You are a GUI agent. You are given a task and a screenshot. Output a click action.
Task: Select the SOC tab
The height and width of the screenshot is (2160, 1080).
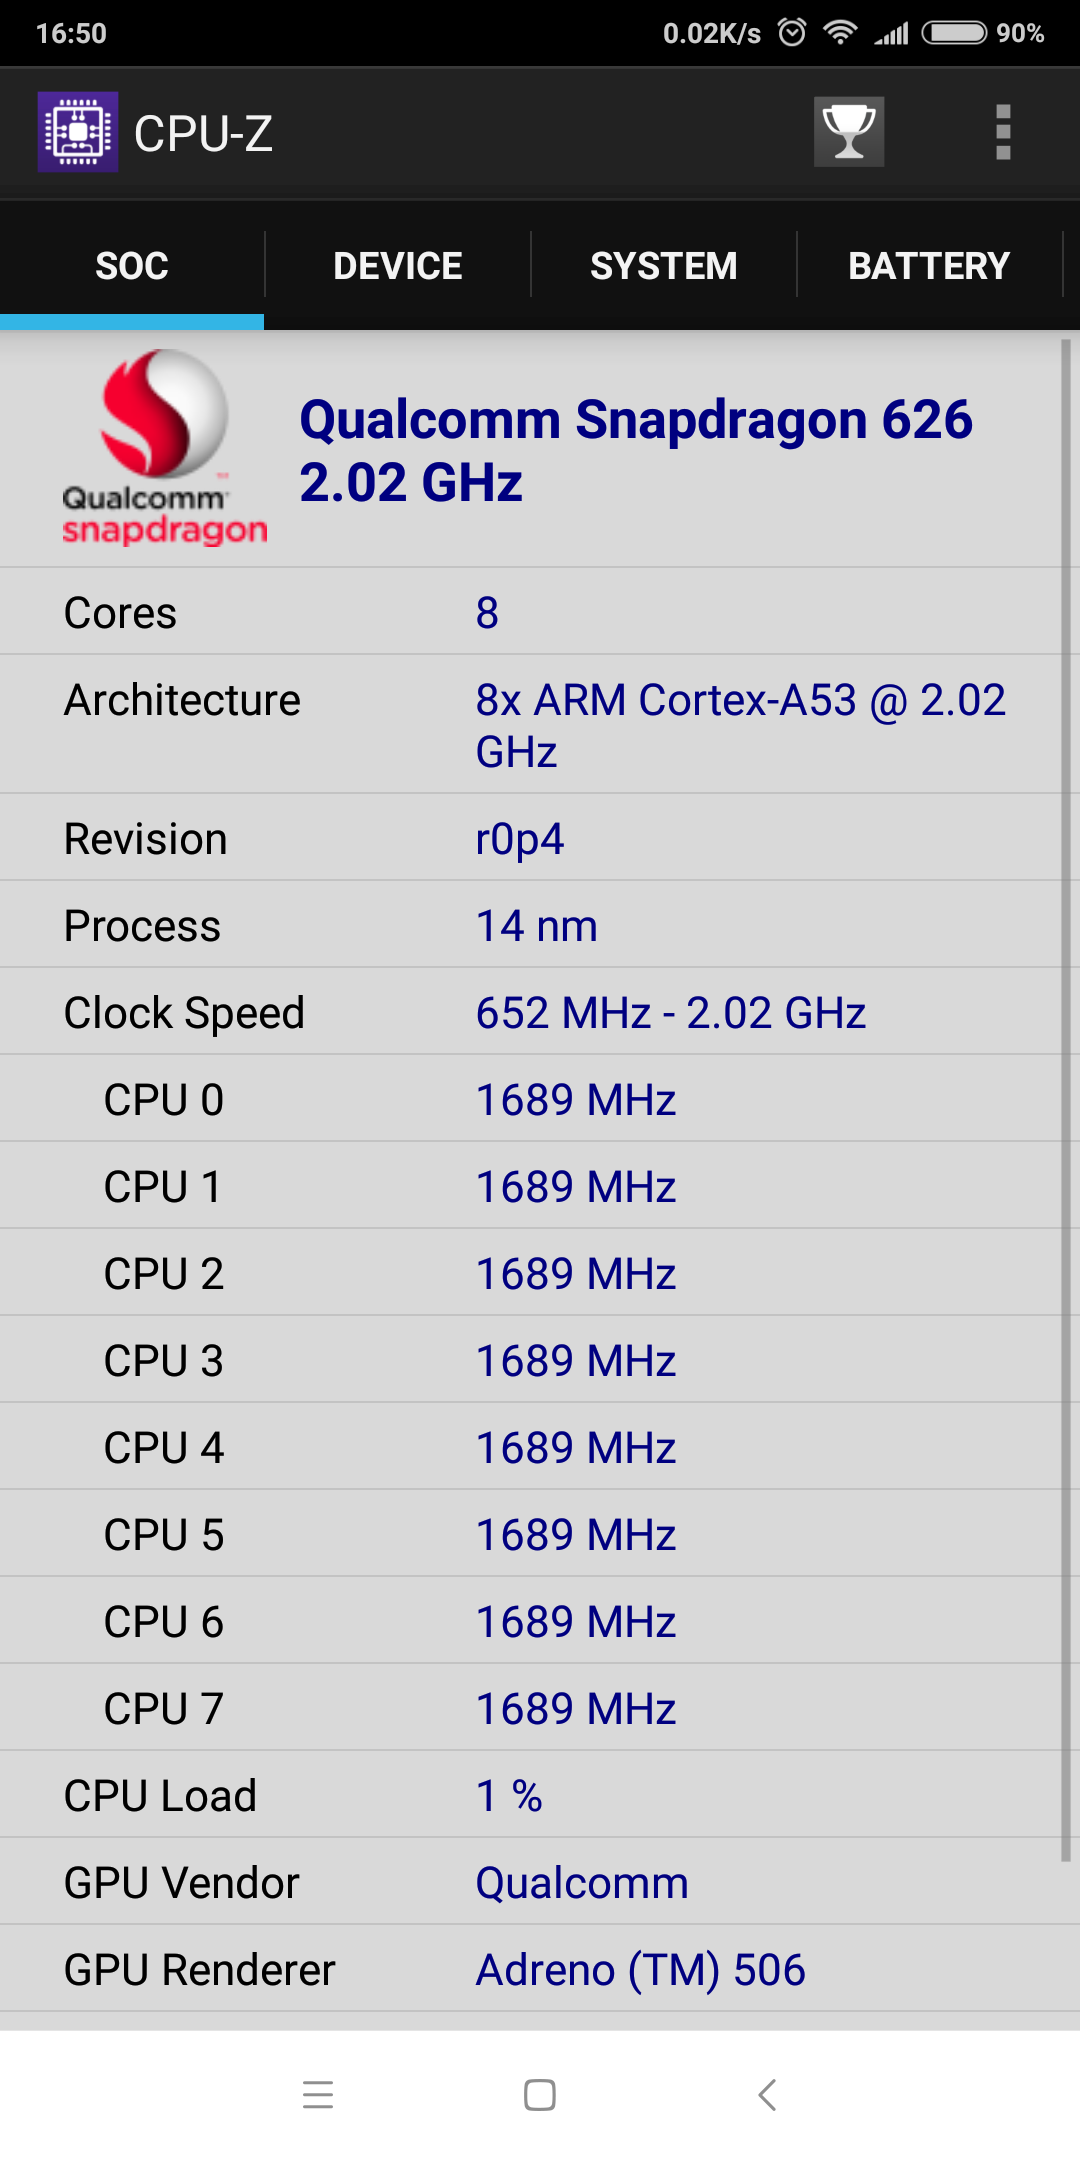click(132, 266)
